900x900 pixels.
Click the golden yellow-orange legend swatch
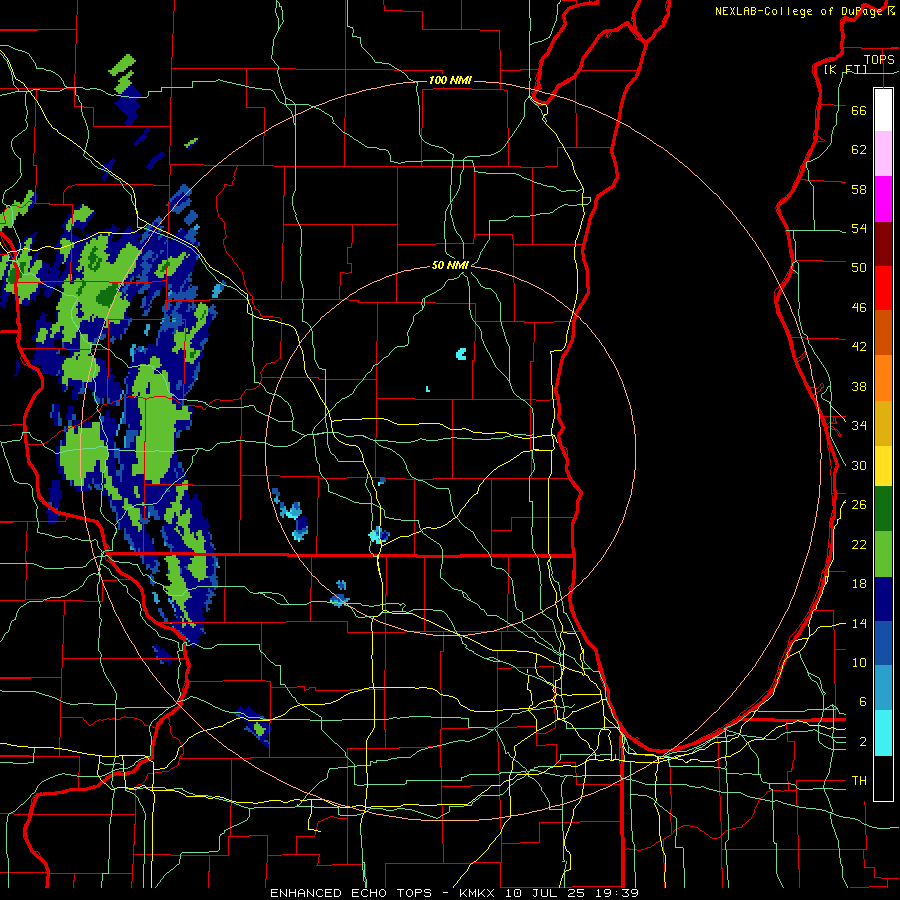pos(883,423)
